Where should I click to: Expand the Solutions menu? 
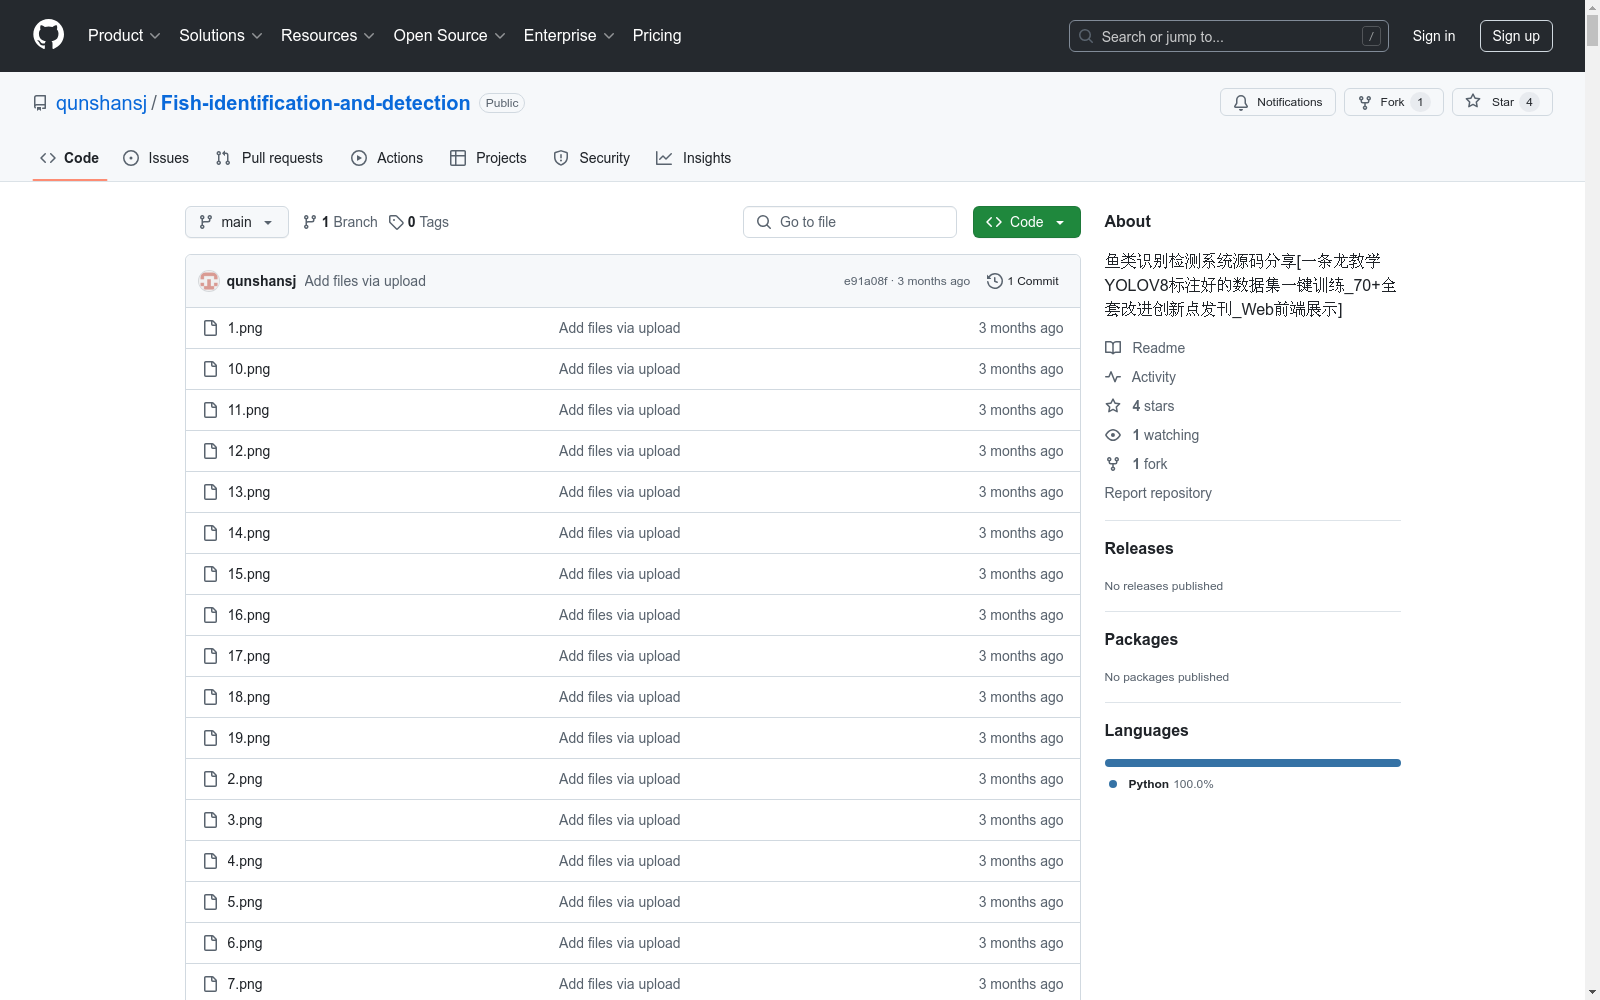pos(220,35)
